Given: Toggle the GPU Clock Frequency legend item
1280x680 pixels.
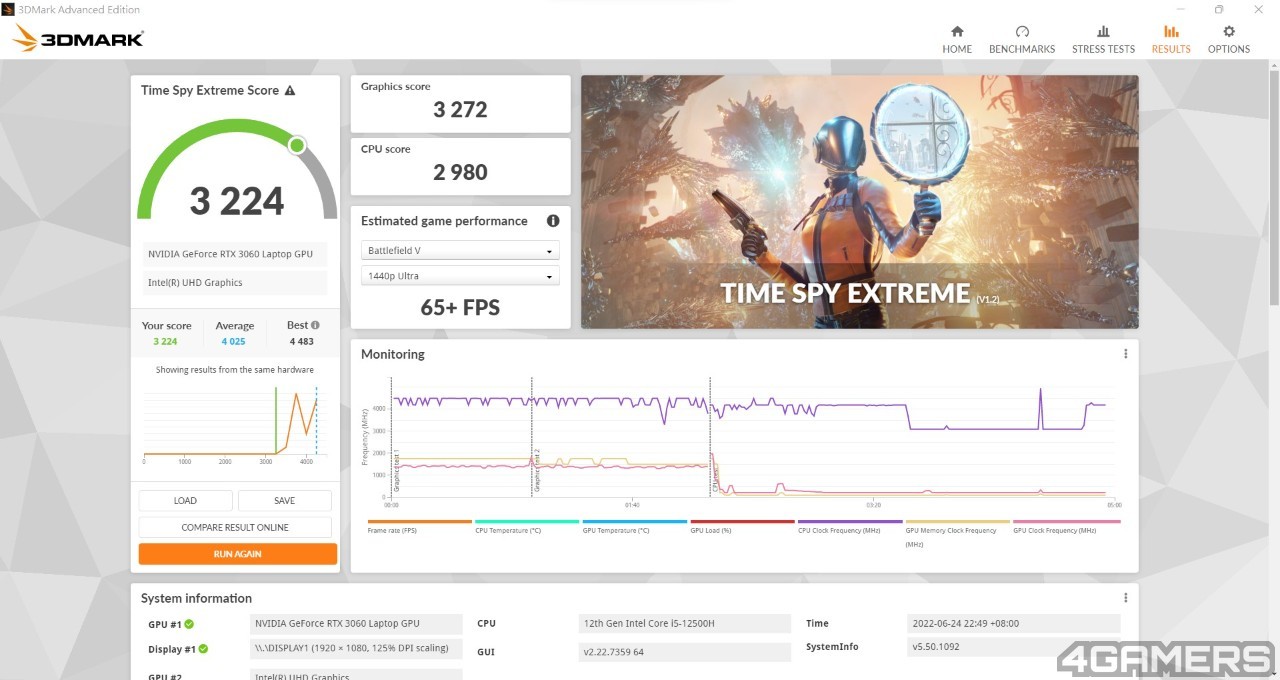Looking at the screenshot, I should pos(1066,527).
